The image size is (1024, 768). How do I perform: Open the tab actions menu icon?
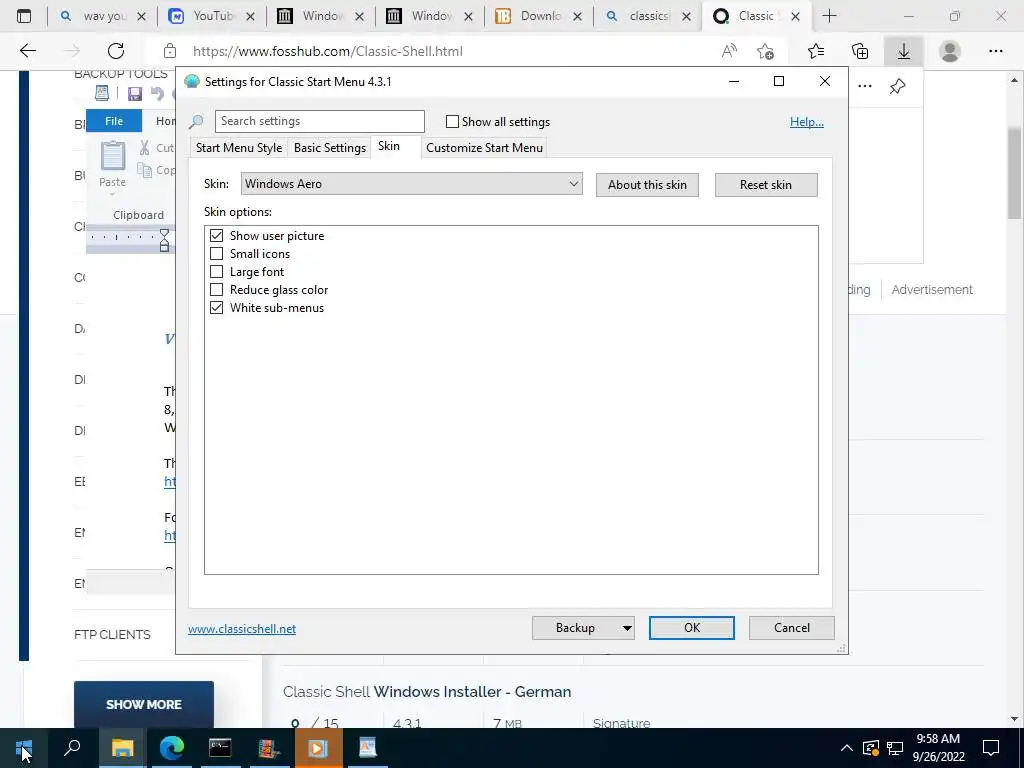[24, 16]
